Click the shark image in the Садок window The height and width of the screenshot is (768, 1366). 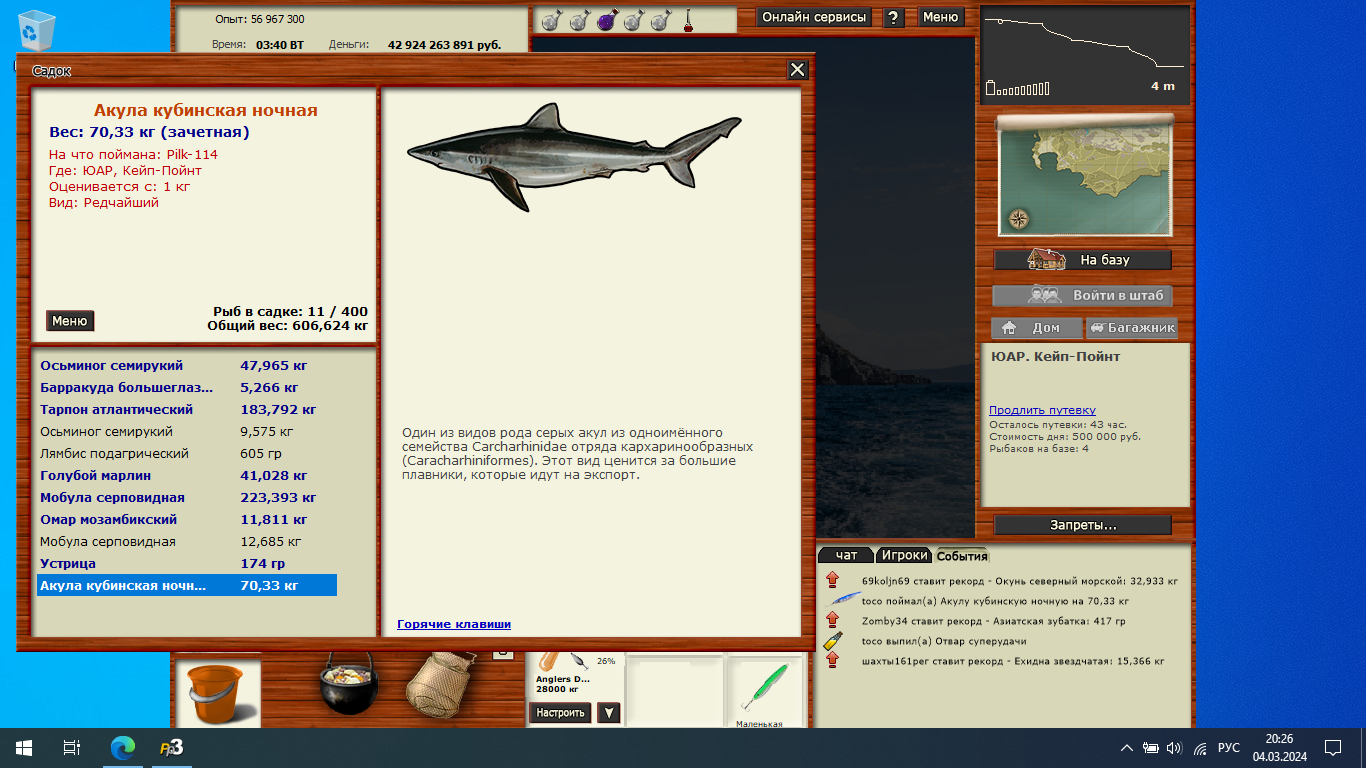574,156
